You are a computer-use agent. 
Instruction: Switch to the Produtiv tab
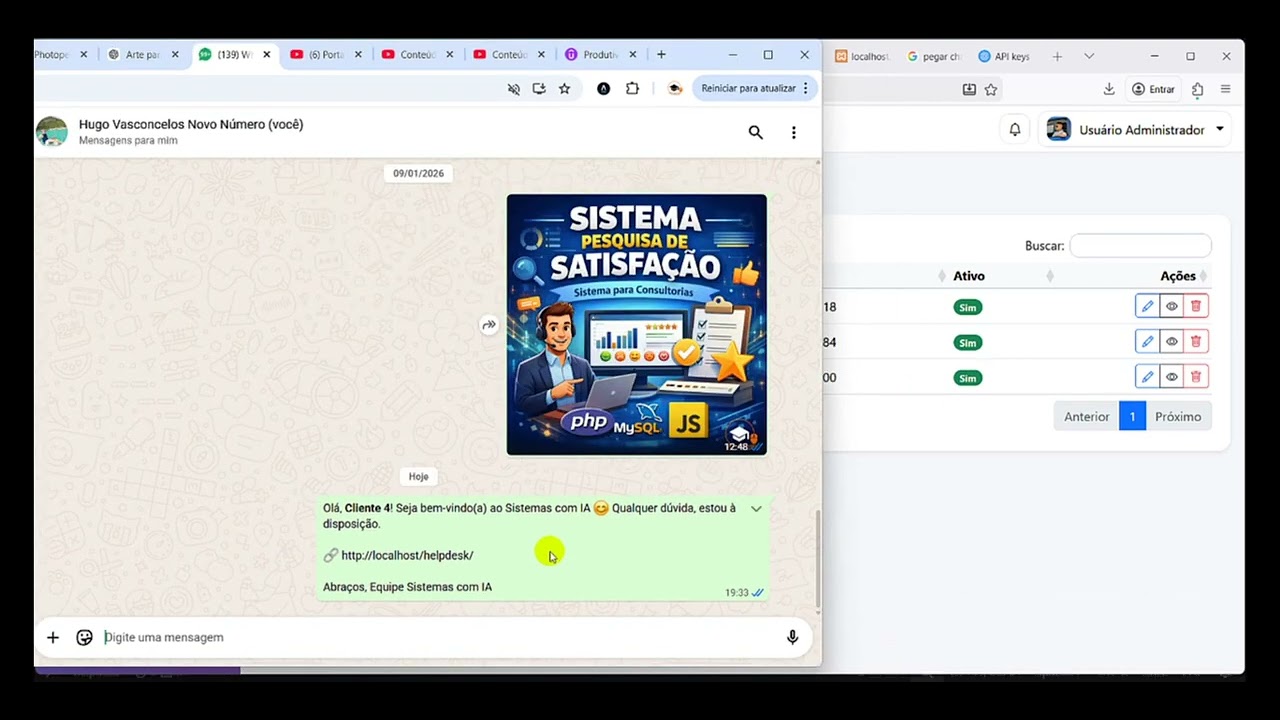(598, 55)
